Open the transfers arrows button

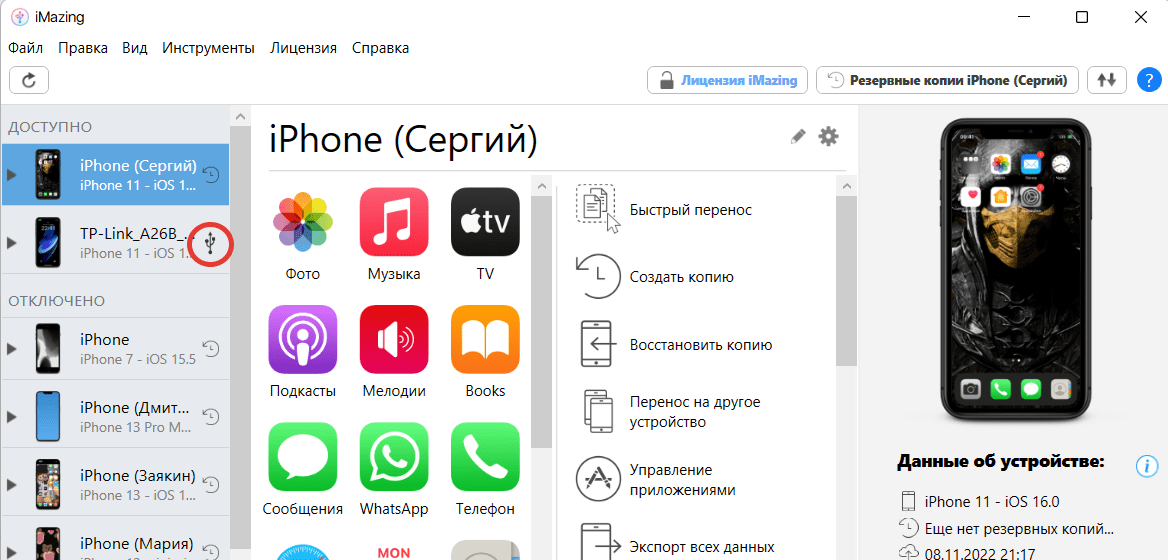[x=1107, y=80]
